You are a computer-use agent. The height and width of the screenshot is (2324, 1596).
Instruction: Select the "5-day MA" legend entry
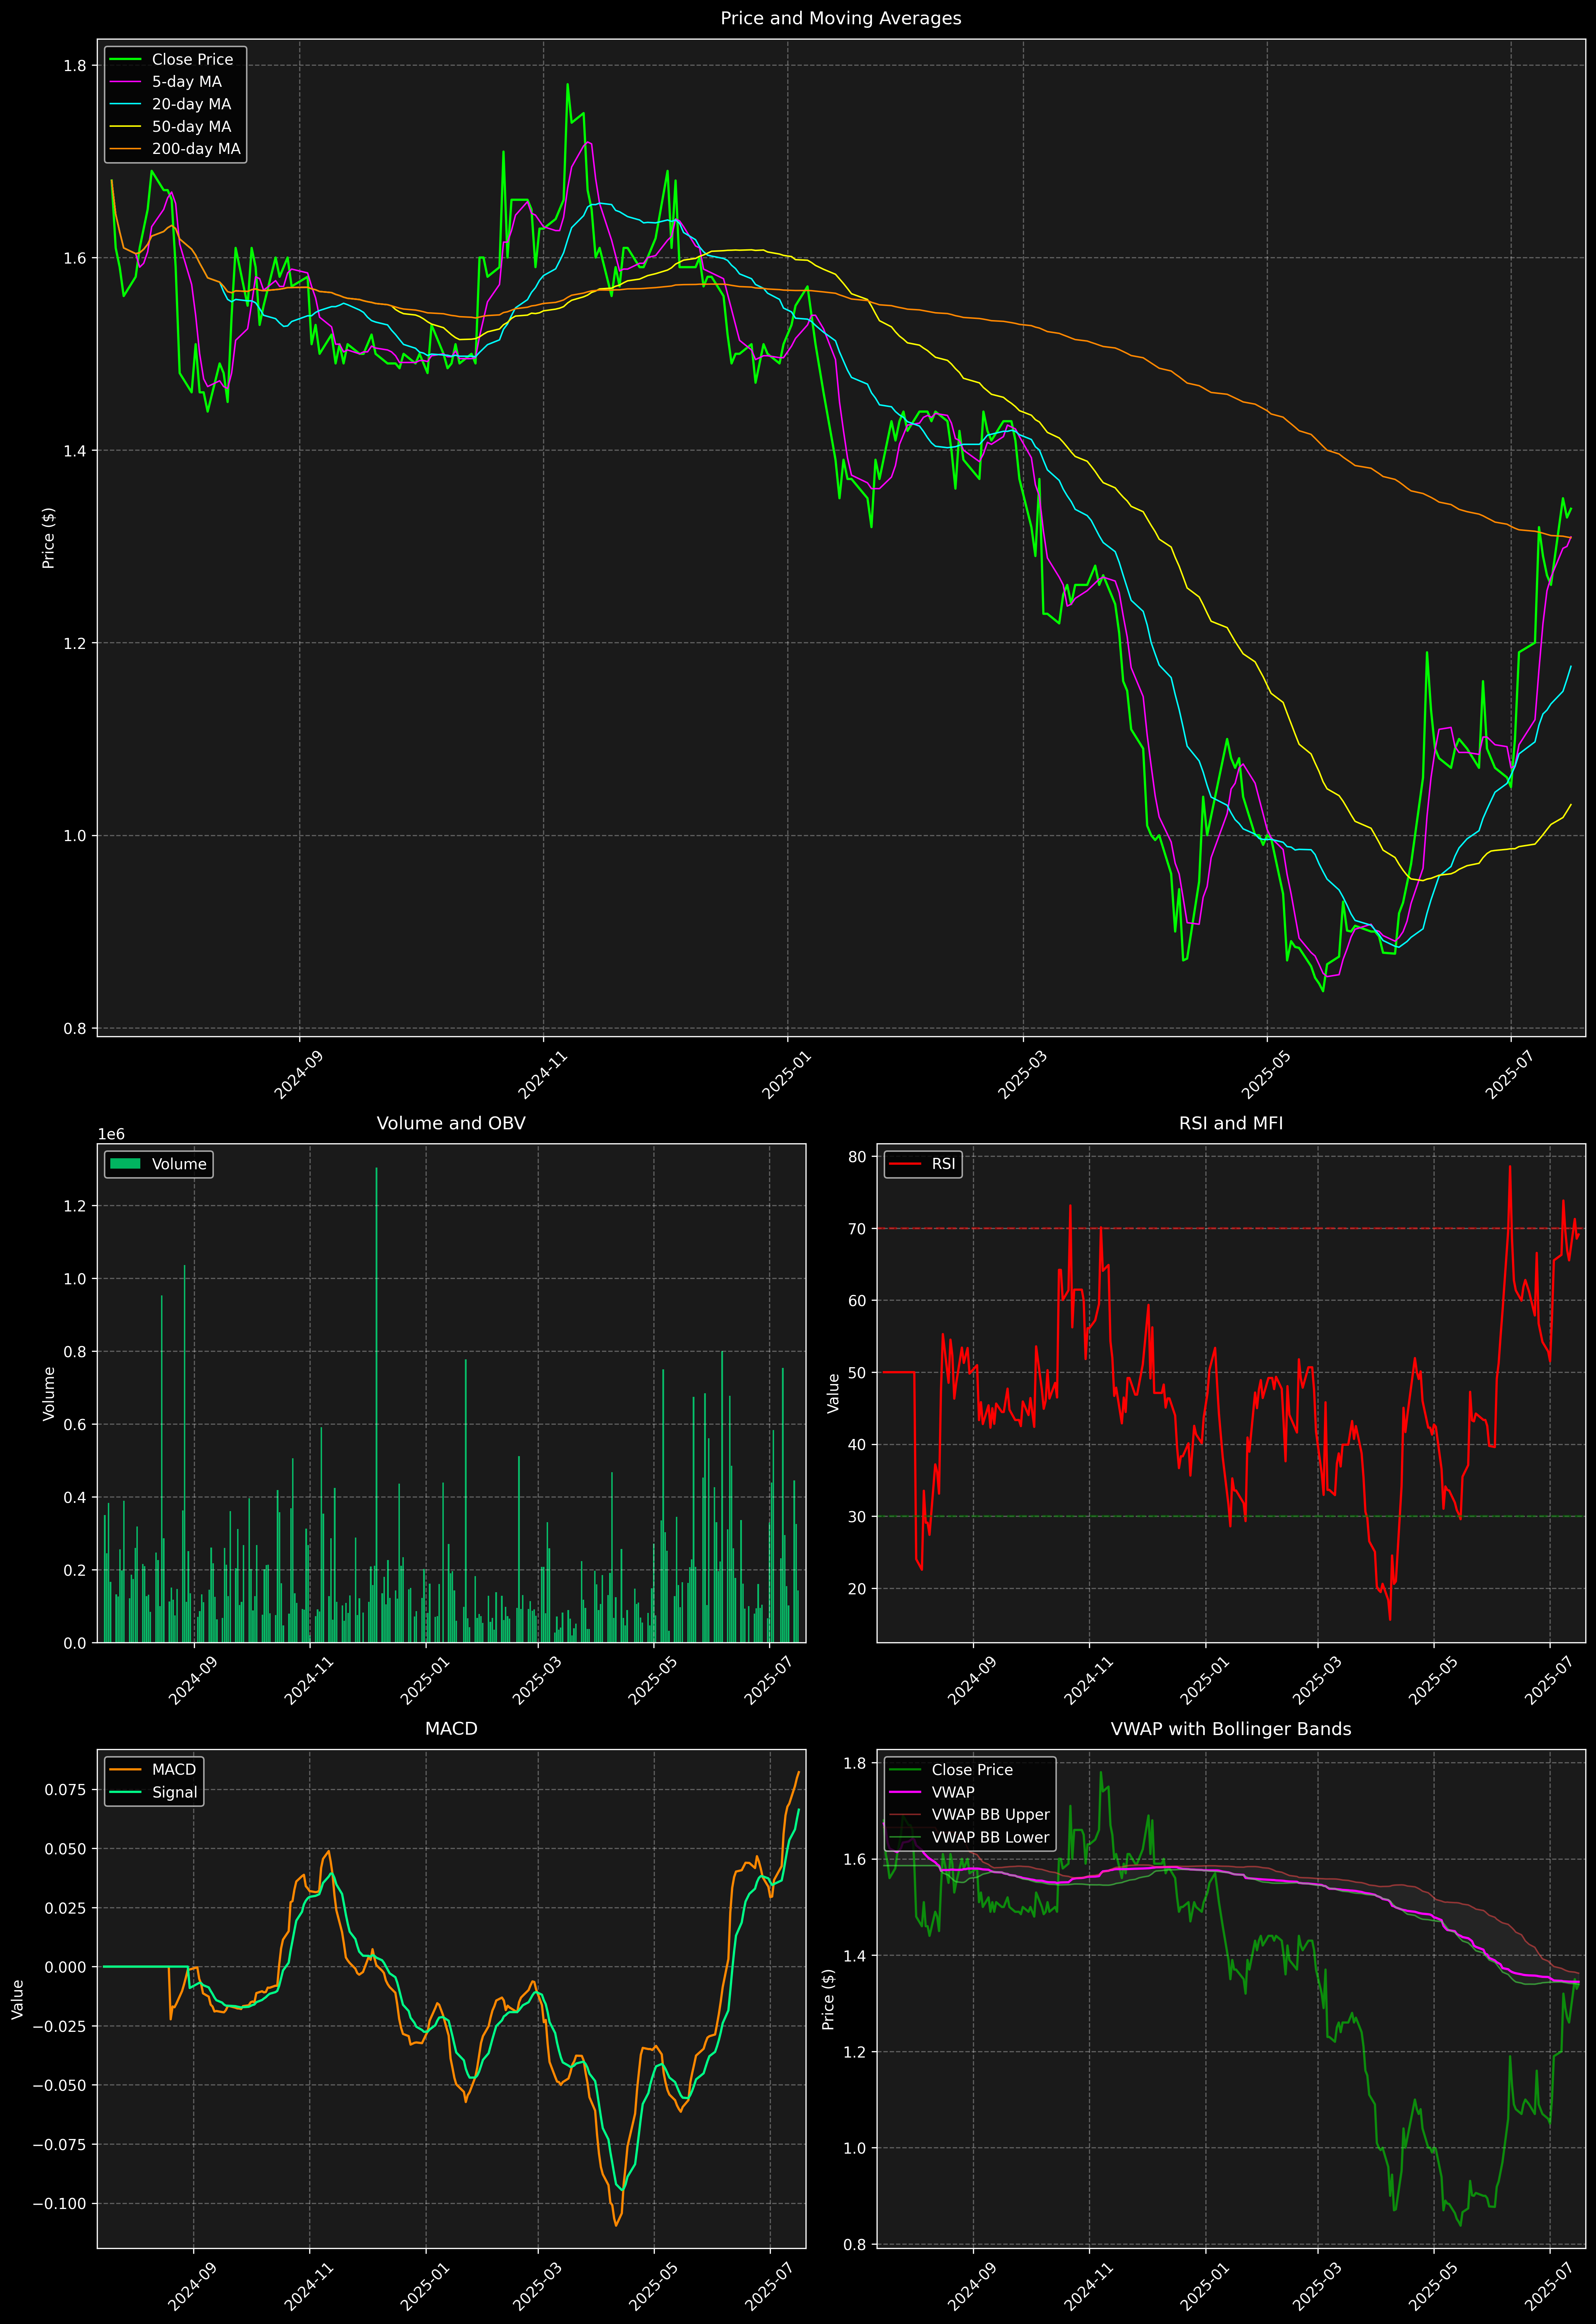(187, 82)
